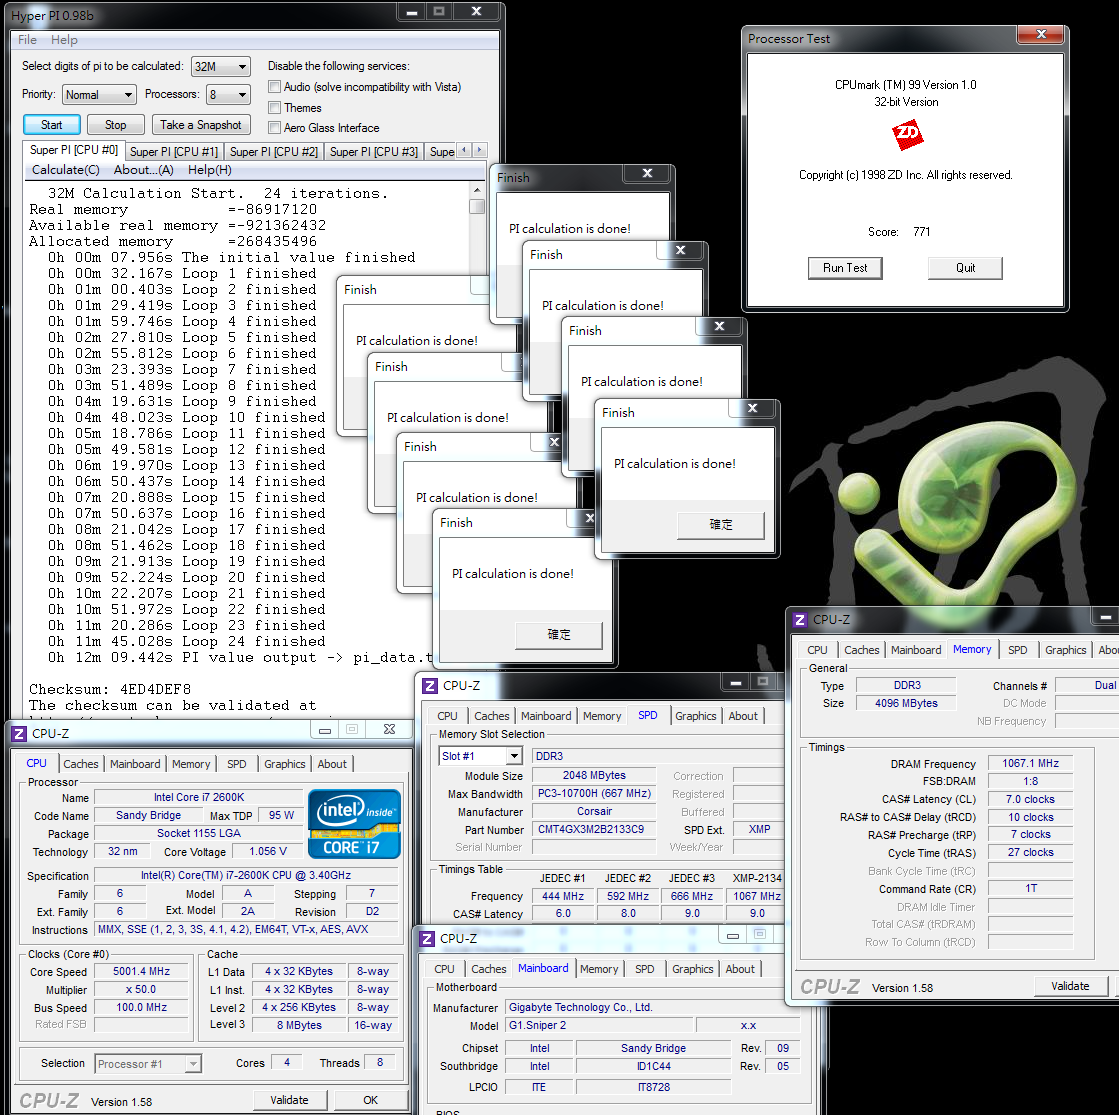Open Graphics tab in CPU-Z SPD window
Image resolution: width=1119 pixels, height=1115 pixels.
point(695,716)
